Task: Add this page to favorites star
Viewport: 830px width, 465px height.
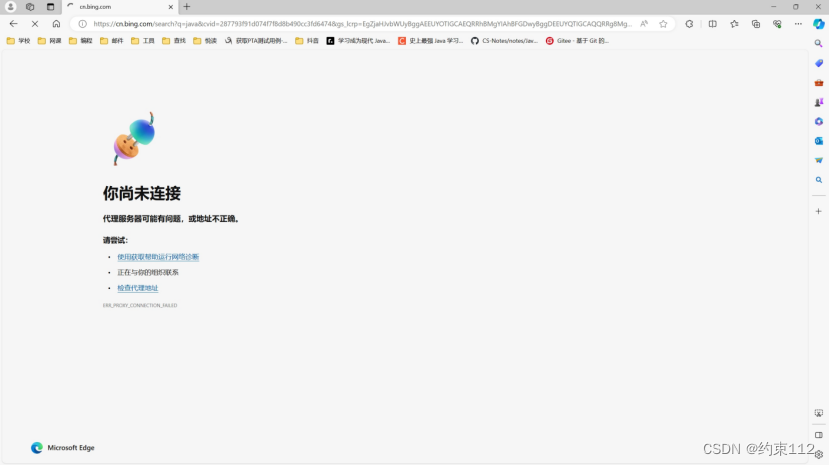Action: (663, 24)
